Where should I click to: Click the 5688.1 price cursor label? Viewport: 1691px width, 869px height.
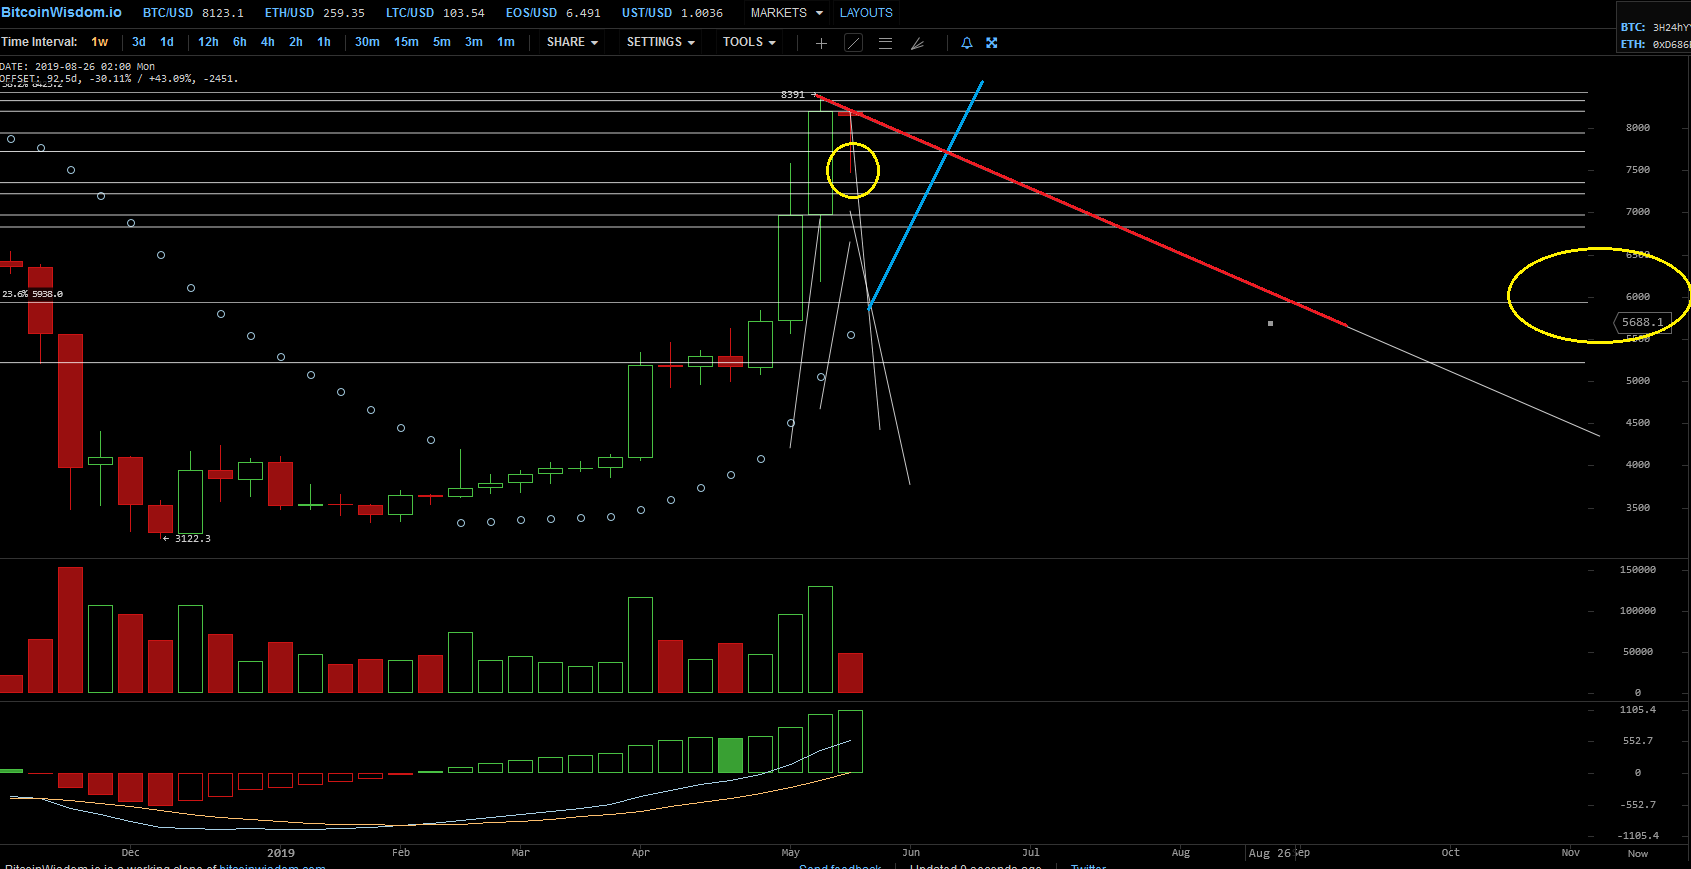[x=1642, y=322]
